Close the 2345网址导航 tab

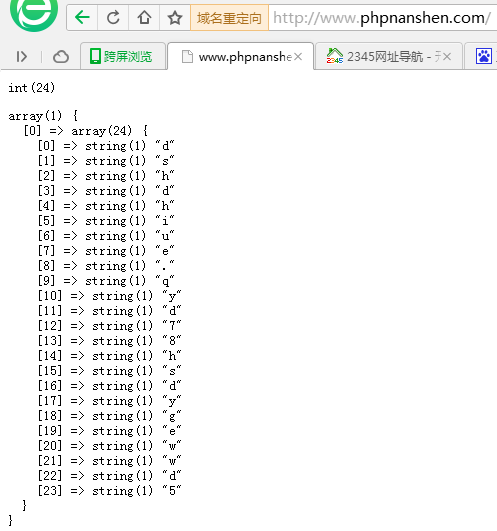(447, 57)
